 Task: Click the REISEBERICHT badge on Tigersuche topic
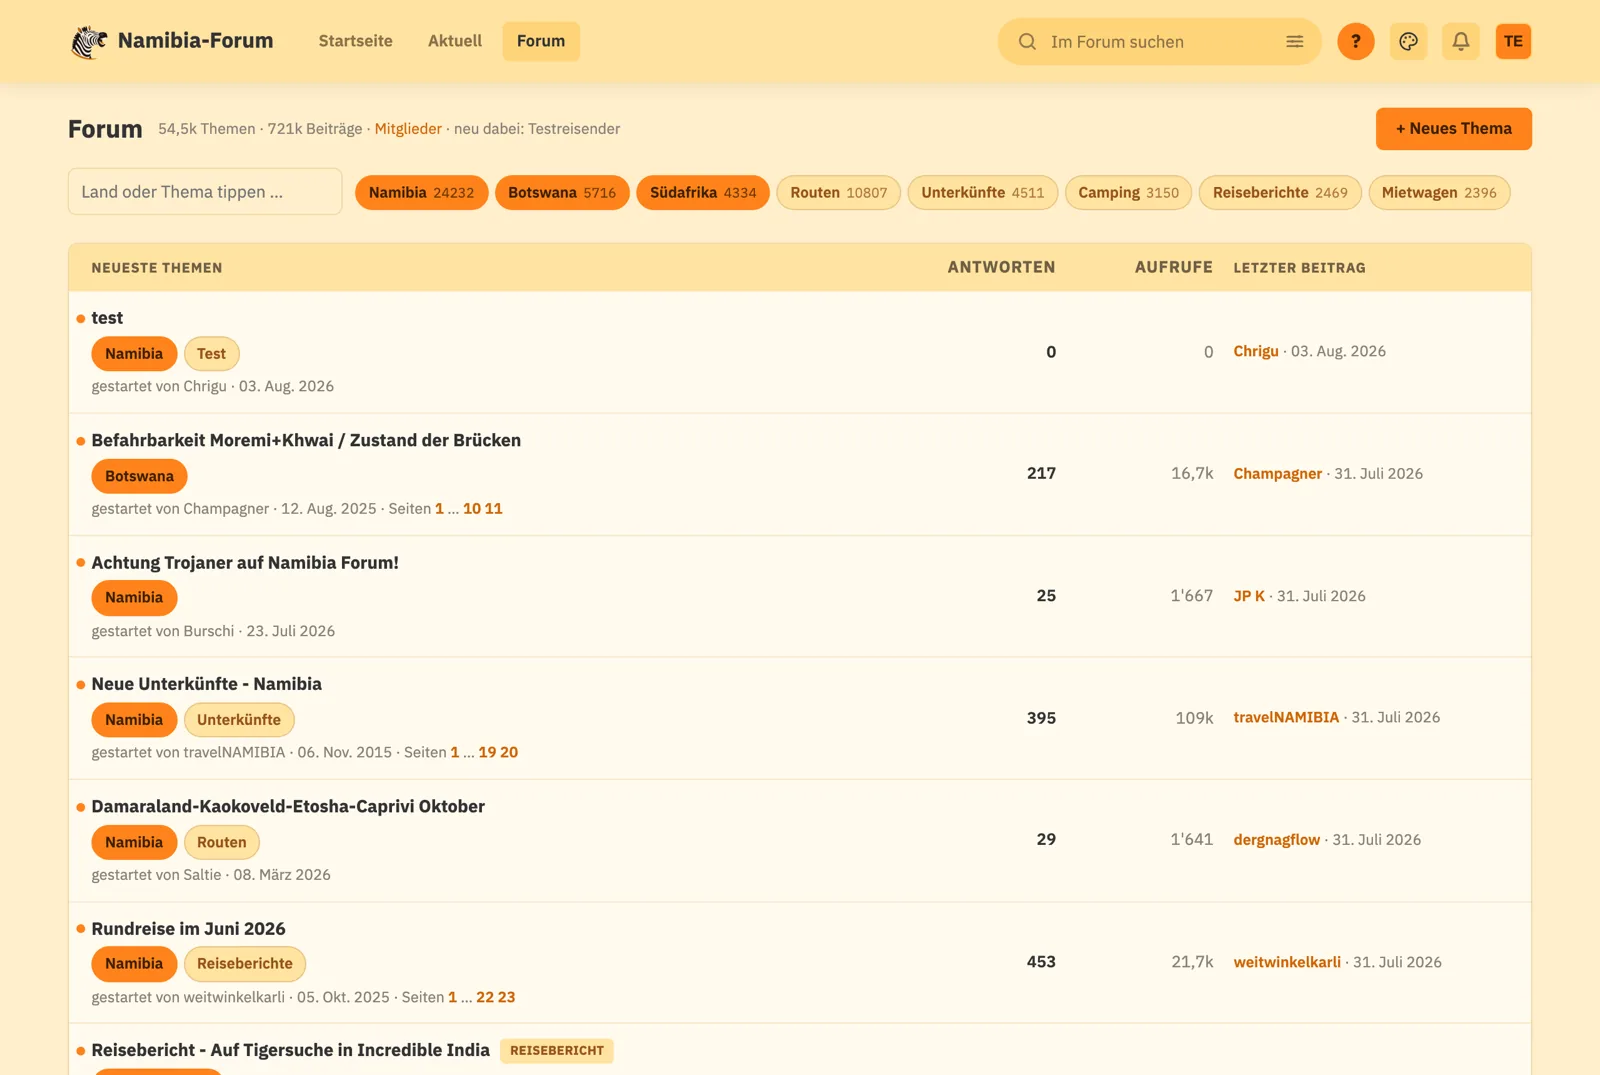[x=557, y=1051]
